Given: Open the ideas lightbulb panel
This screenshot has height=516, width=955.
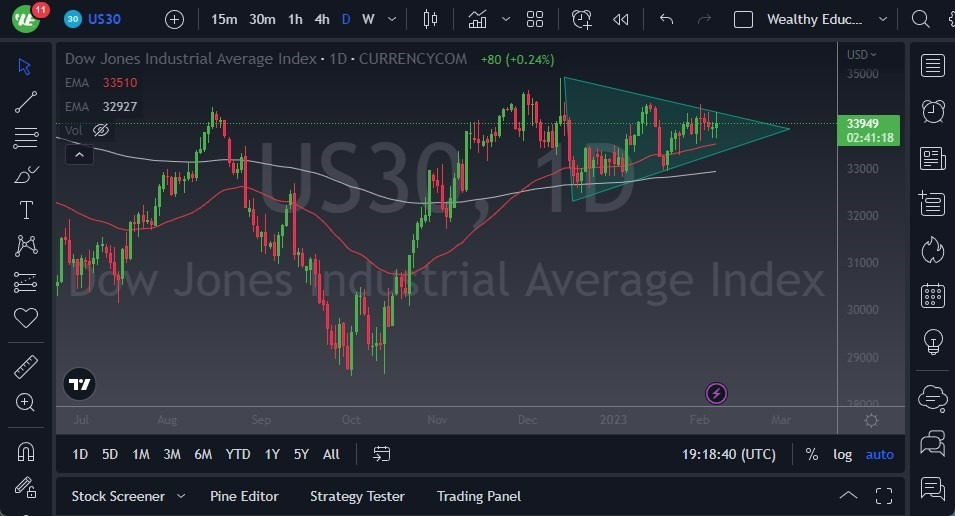Looking at the screenshot, I should pos(932,342).
